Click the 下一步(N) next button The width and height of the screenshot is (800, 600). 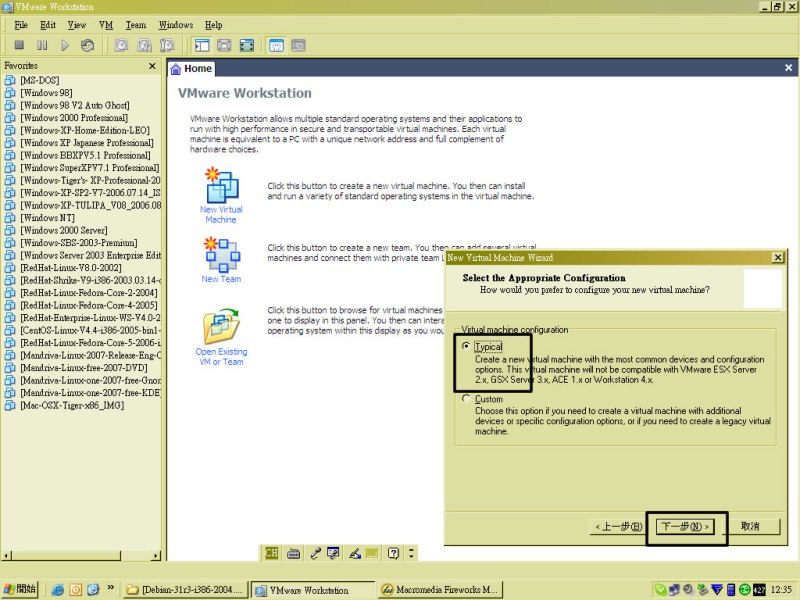pos(685,527)
